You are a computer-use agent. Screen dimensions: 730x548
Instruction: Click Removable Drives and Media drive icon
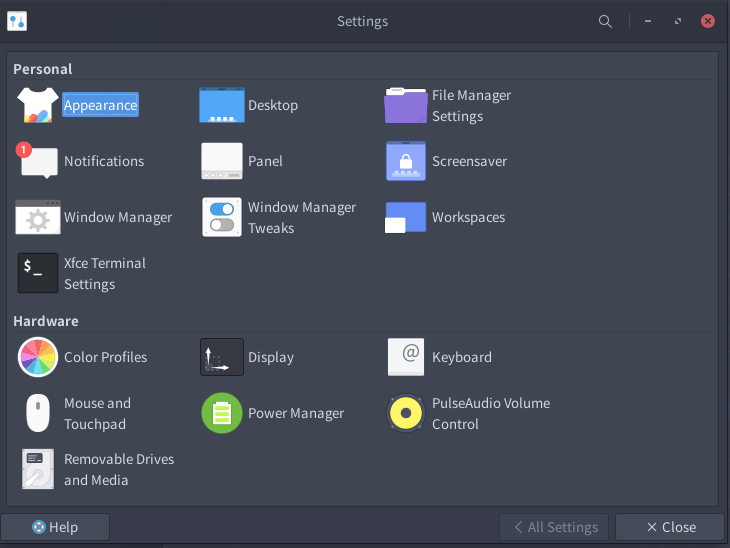click(38, 469)
